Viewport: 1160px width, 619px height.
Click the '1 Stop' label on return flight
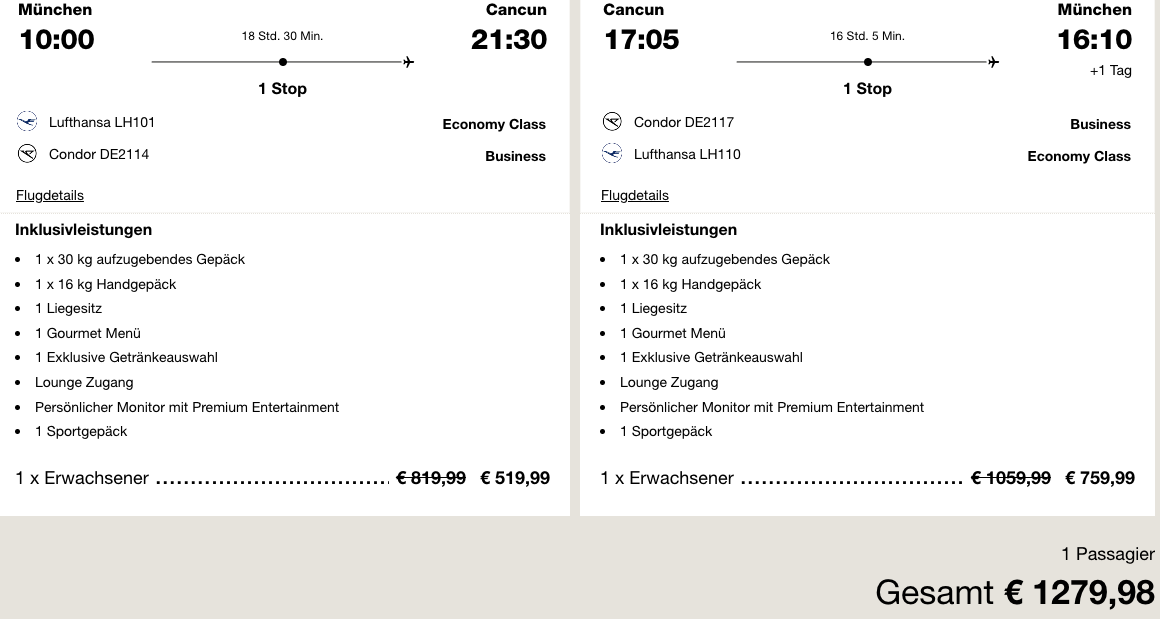868,88
